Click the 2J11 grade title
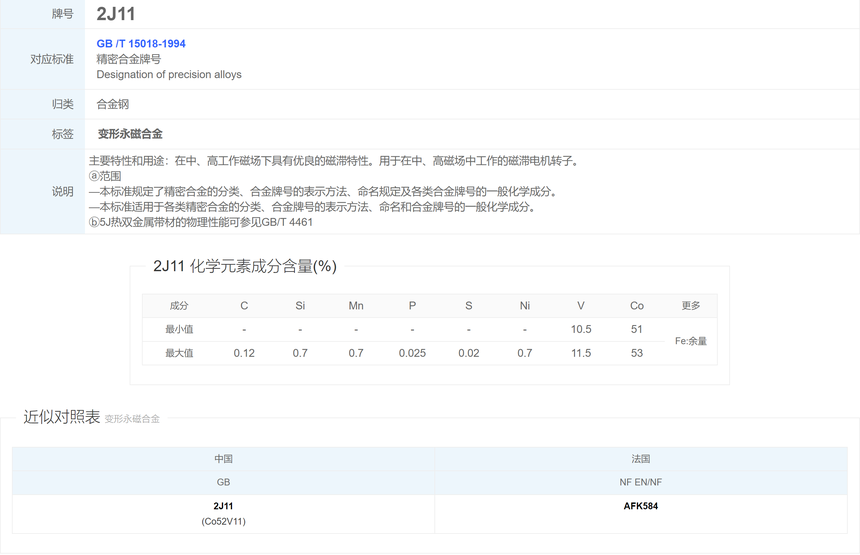 [x=116, y=14]
